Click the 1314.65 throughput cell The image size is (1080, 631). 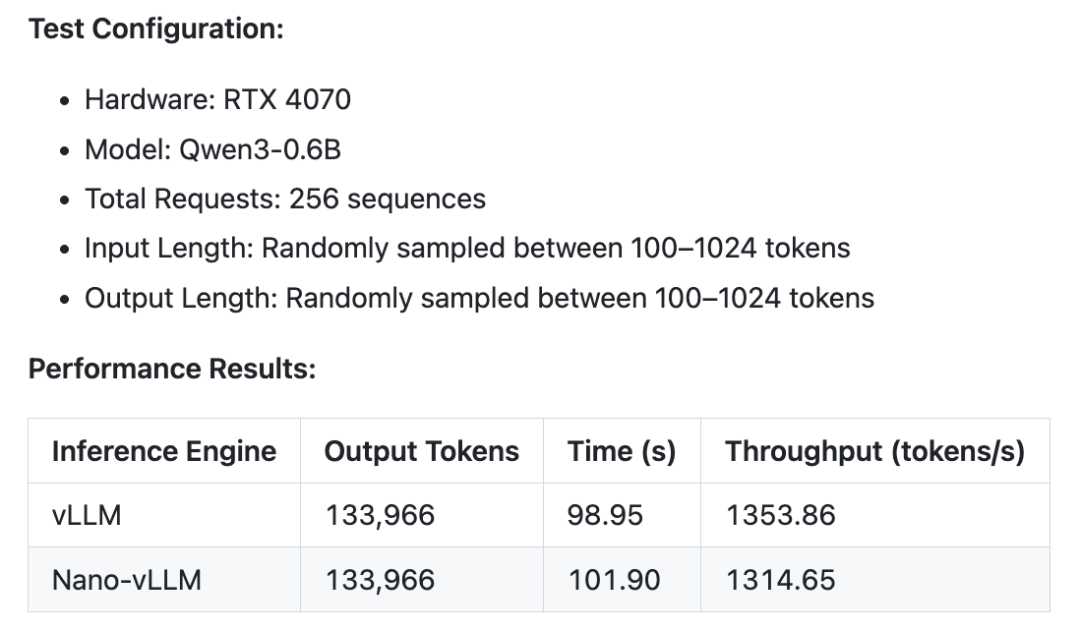tap(875, 580)
